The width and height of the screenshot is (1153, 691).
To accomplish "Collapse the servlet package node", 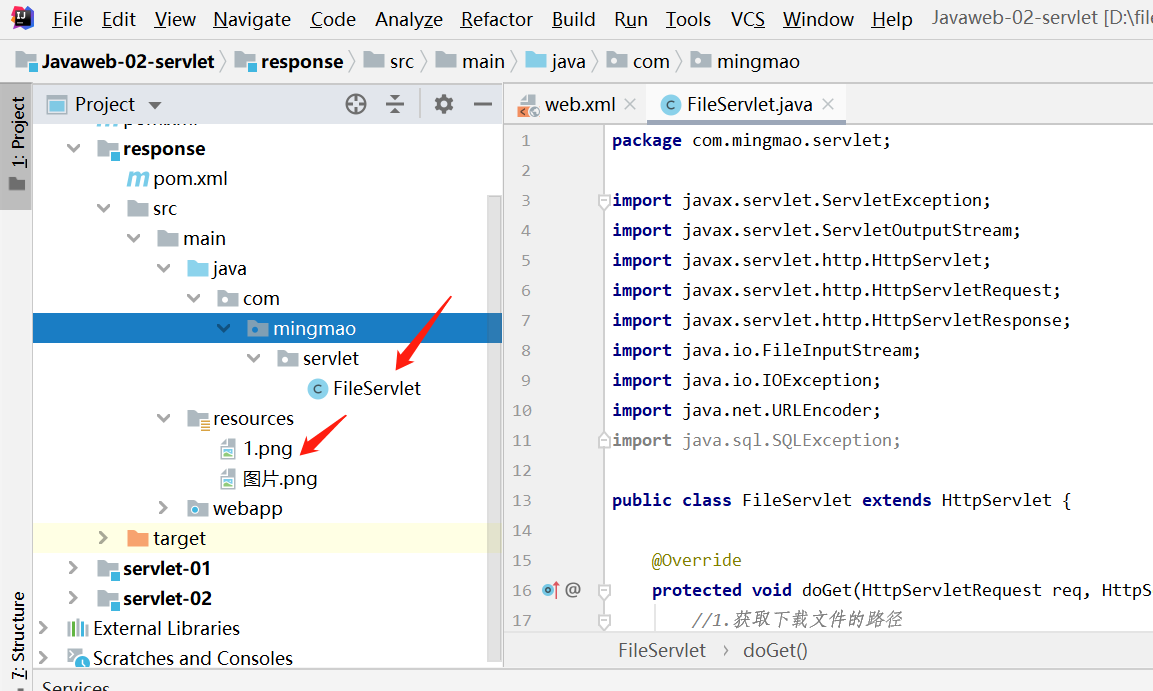I will 254,358.
